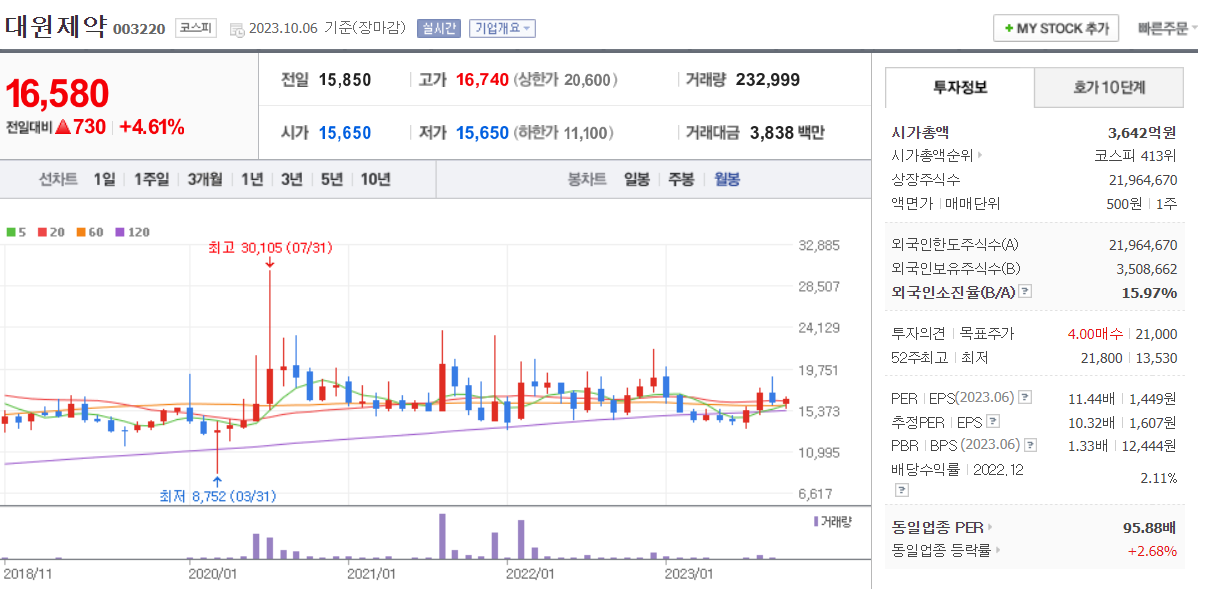Click the 코스피 market badge
Image resolution: width=1209 pixels, height=589 pixels.
(x=195, y=28)
